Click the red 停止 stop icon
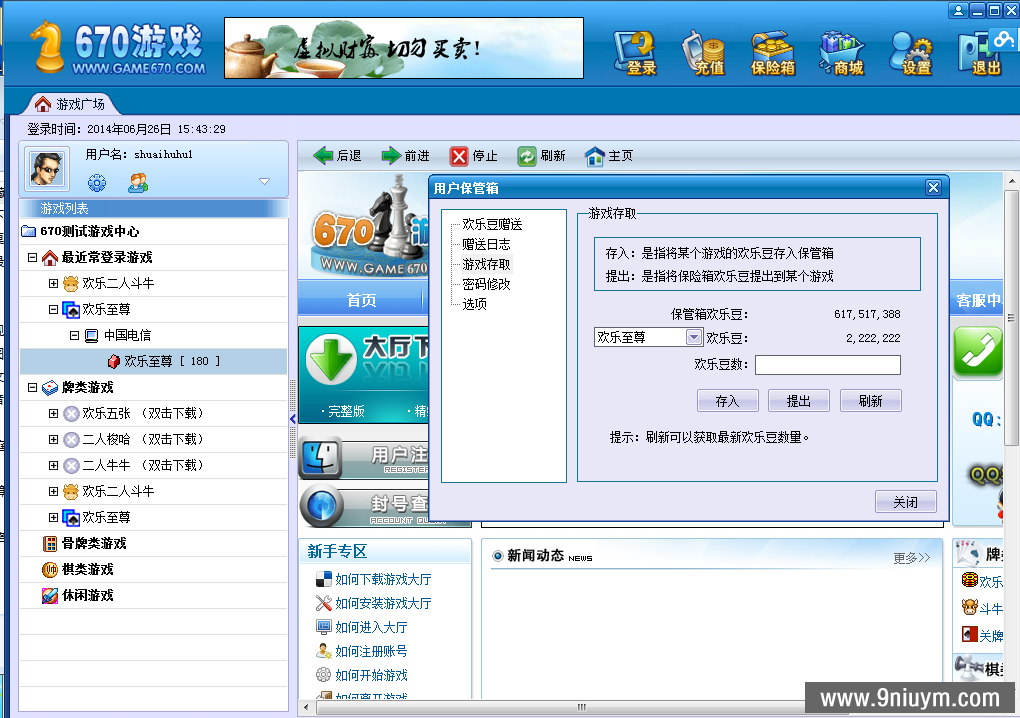 [459, 156]
